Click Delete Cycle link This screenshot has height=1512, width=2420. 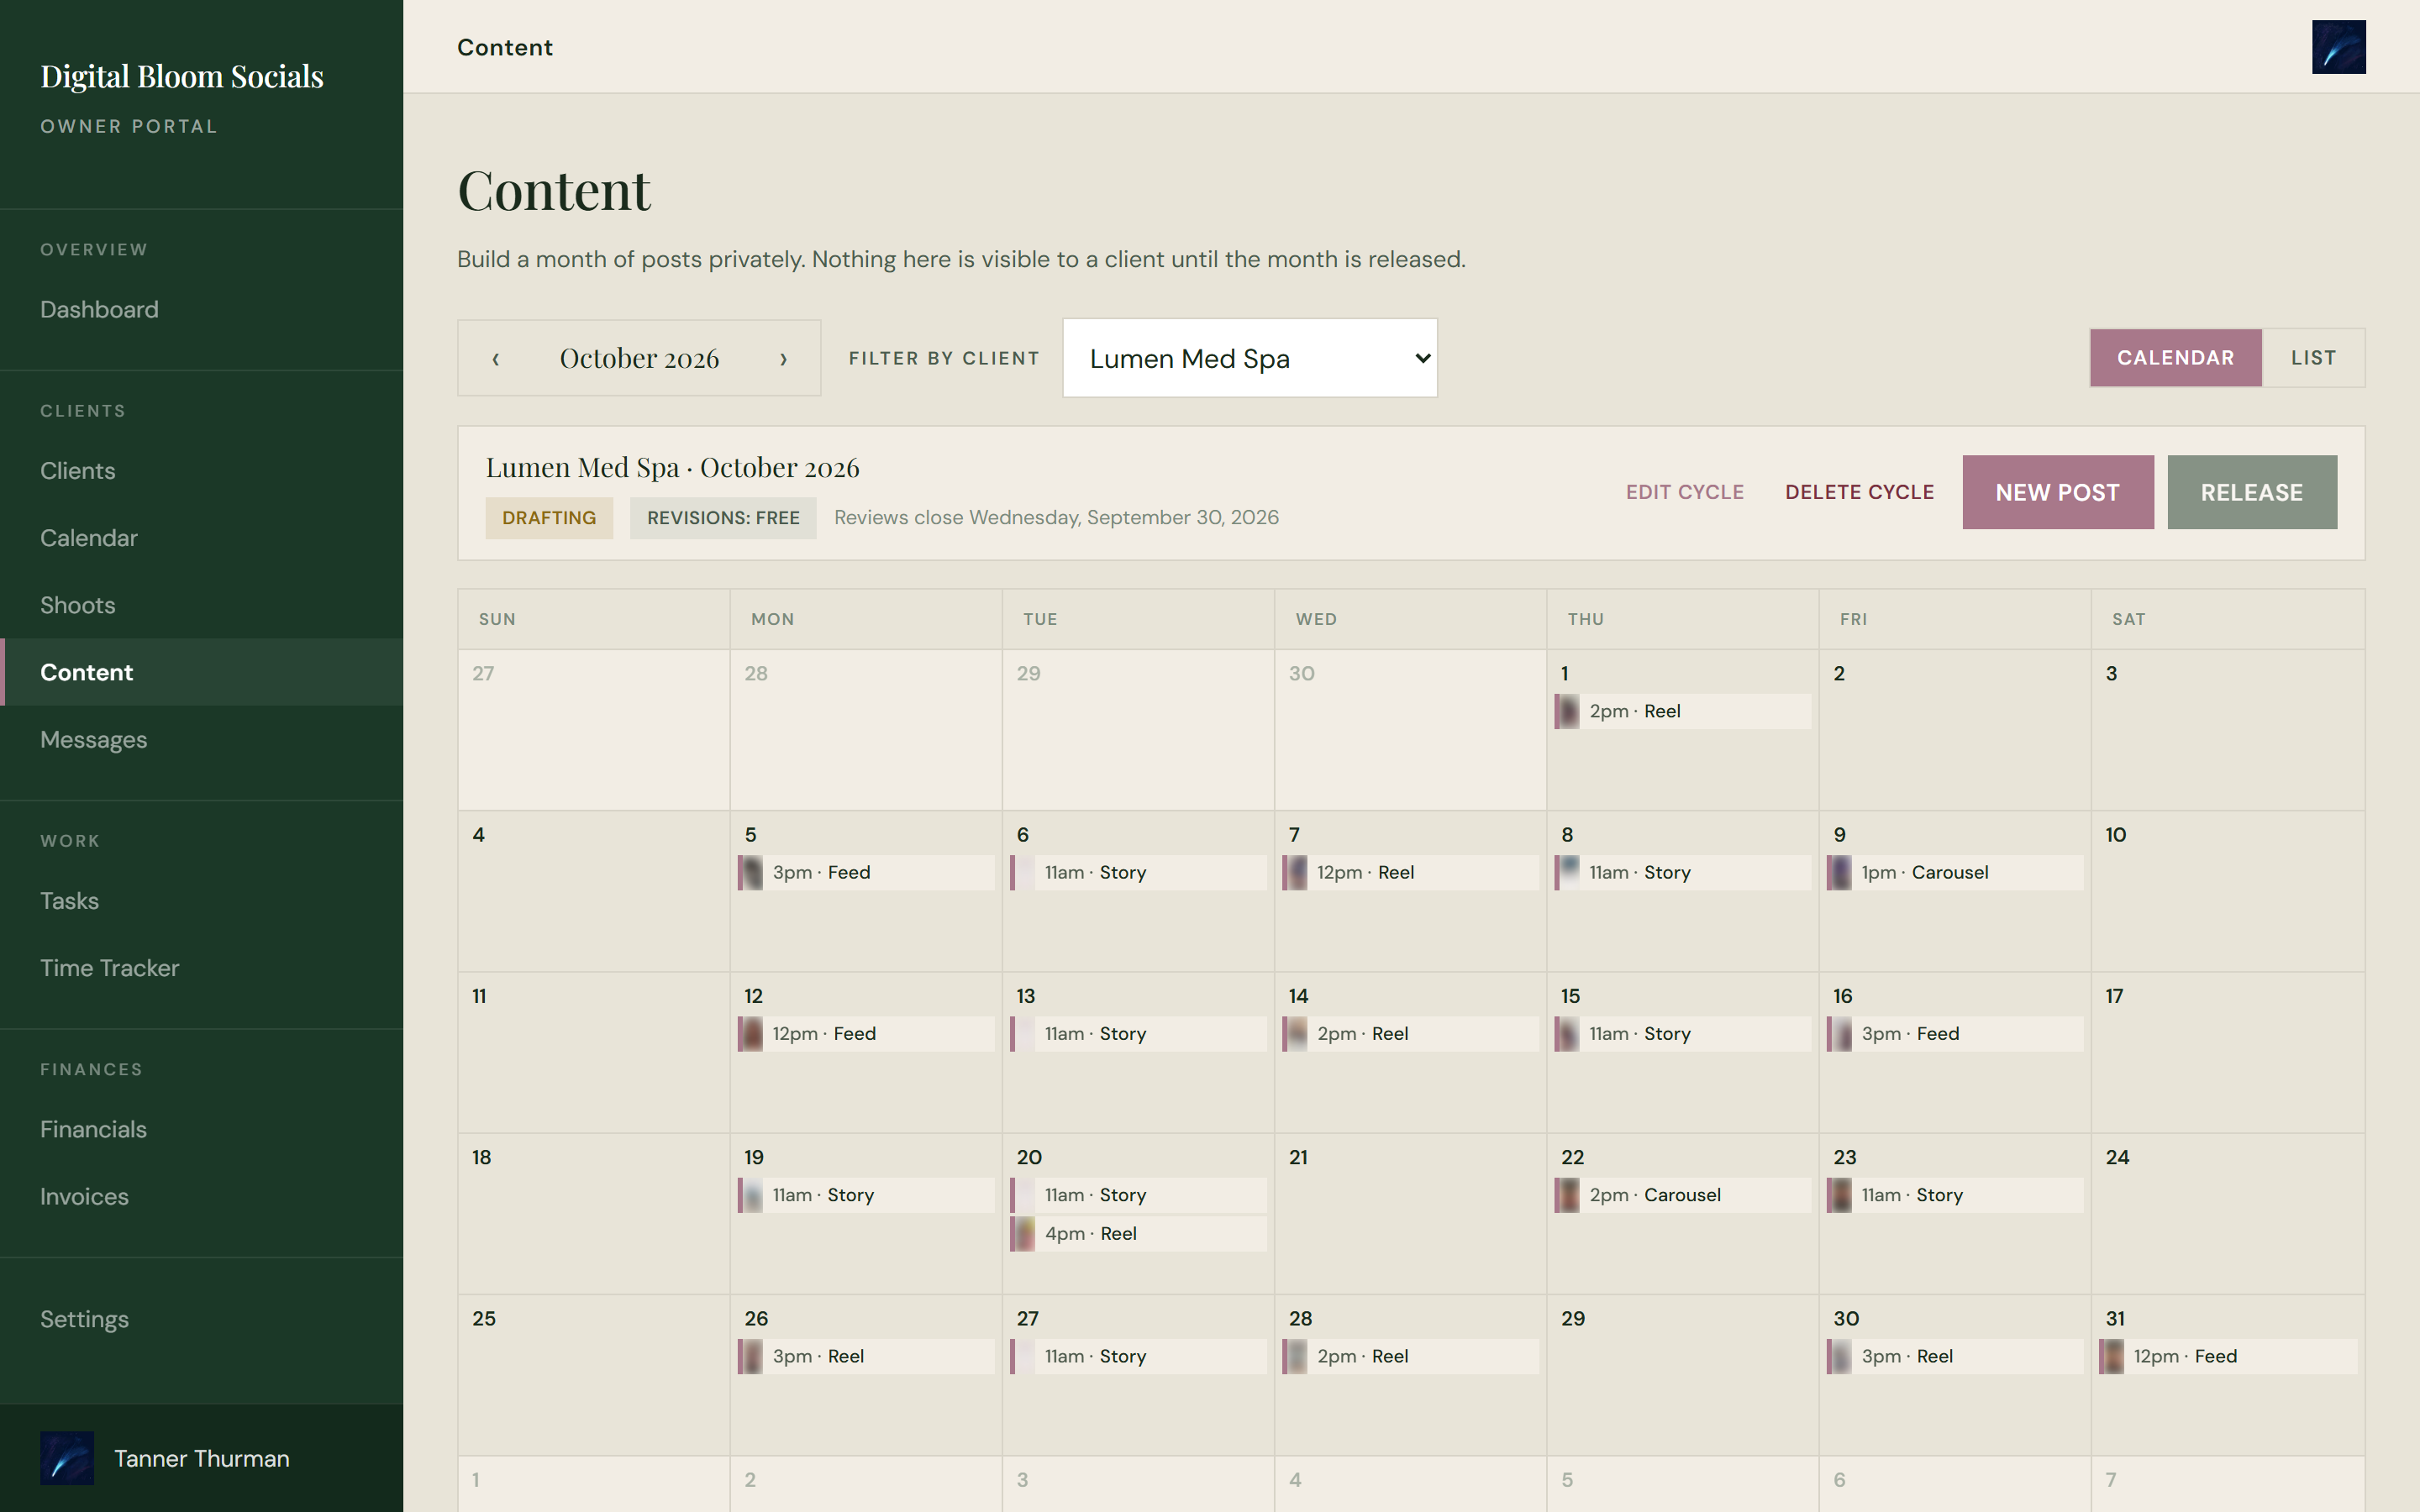point(1859,492)
